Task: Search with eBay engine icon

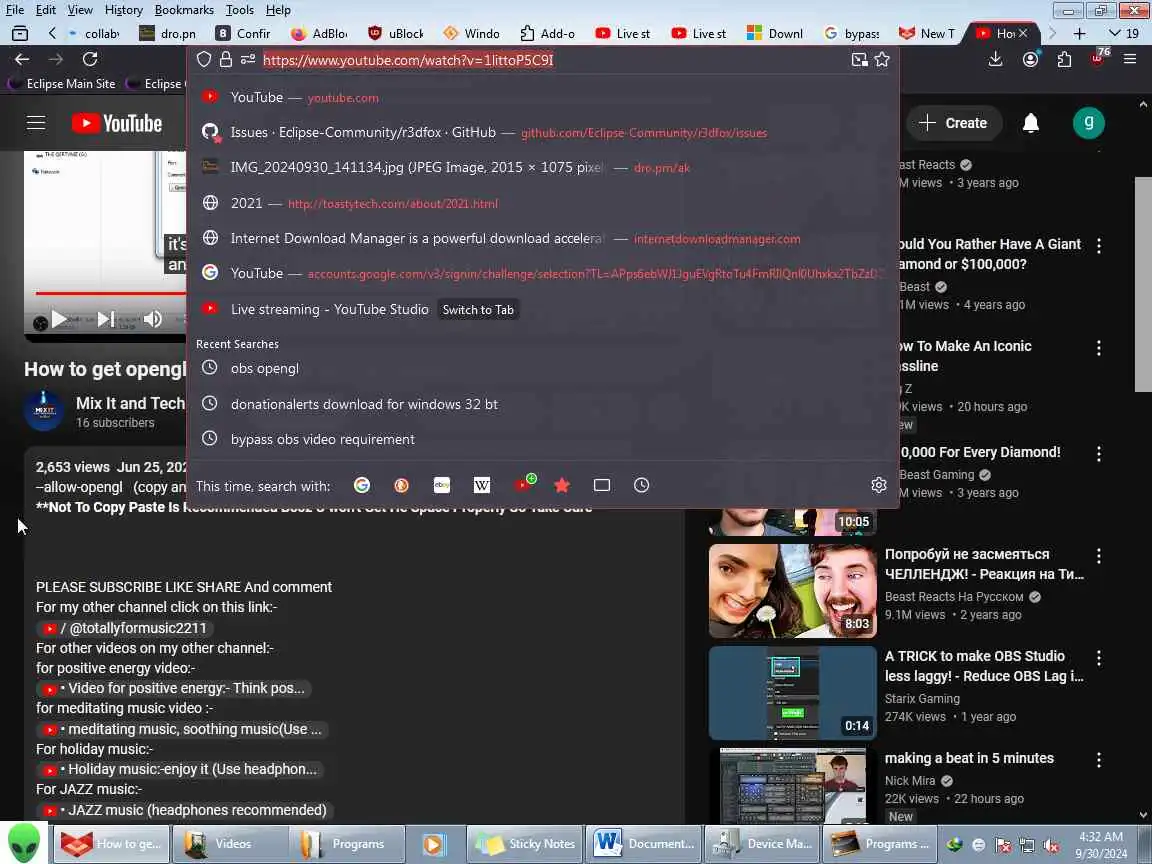Action: [442, 485]
